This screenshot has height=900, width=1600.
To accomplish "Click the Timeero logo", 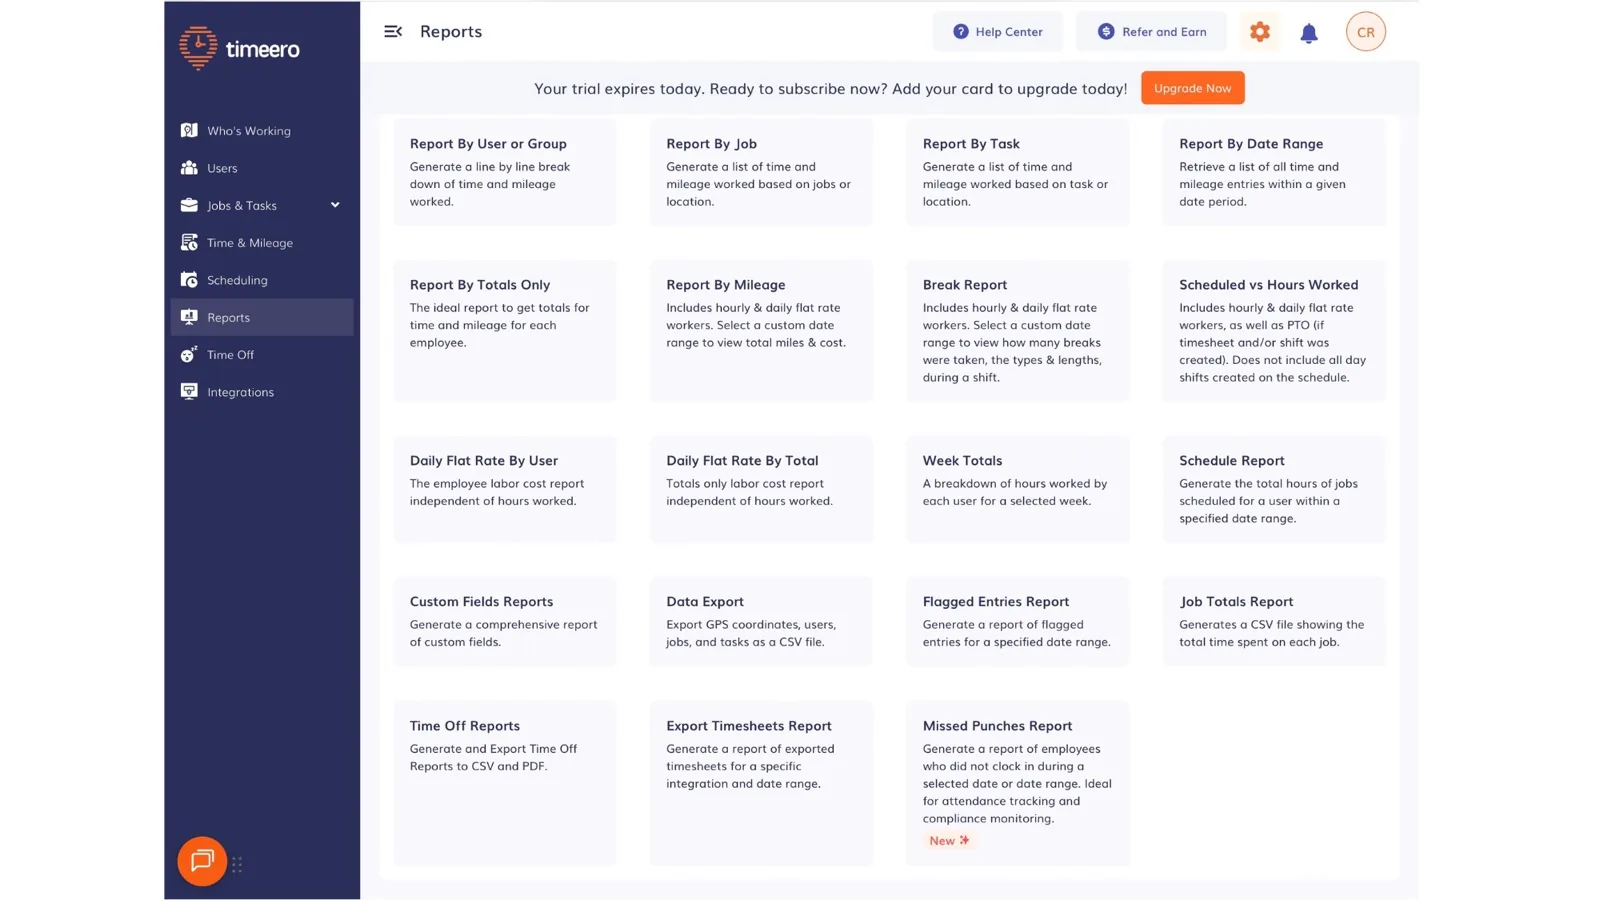I will [x=239, y=48].
